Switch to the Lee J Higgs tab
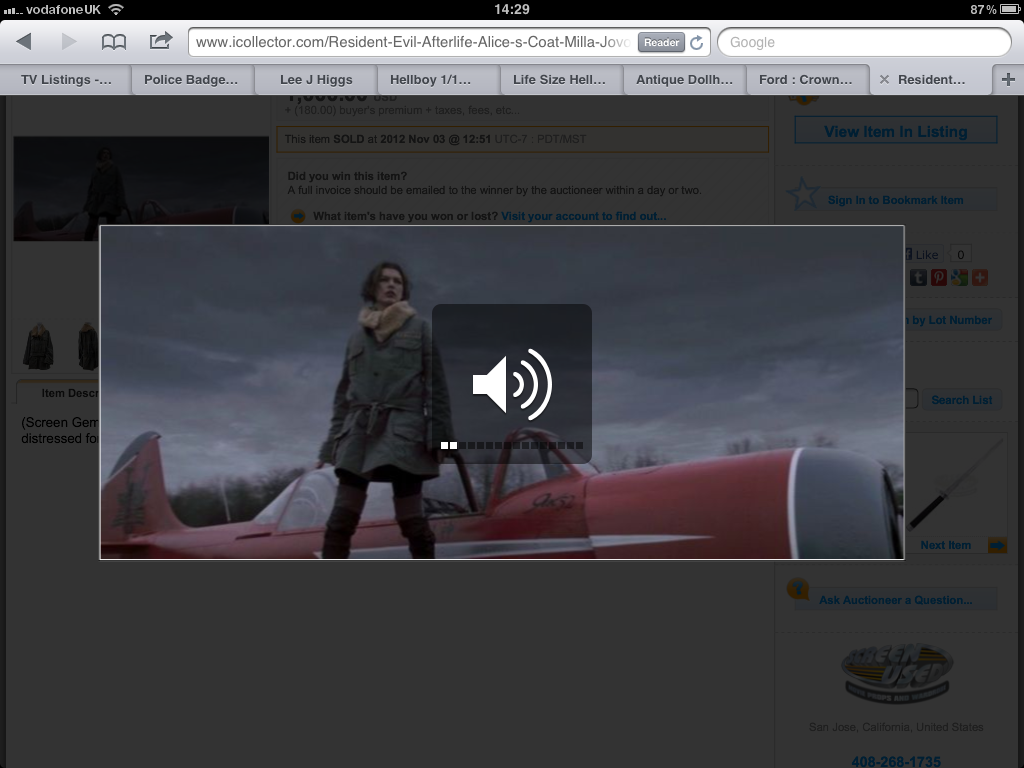Image resolution: width=1024 pixels, height=768 pixels. (316, 80)
